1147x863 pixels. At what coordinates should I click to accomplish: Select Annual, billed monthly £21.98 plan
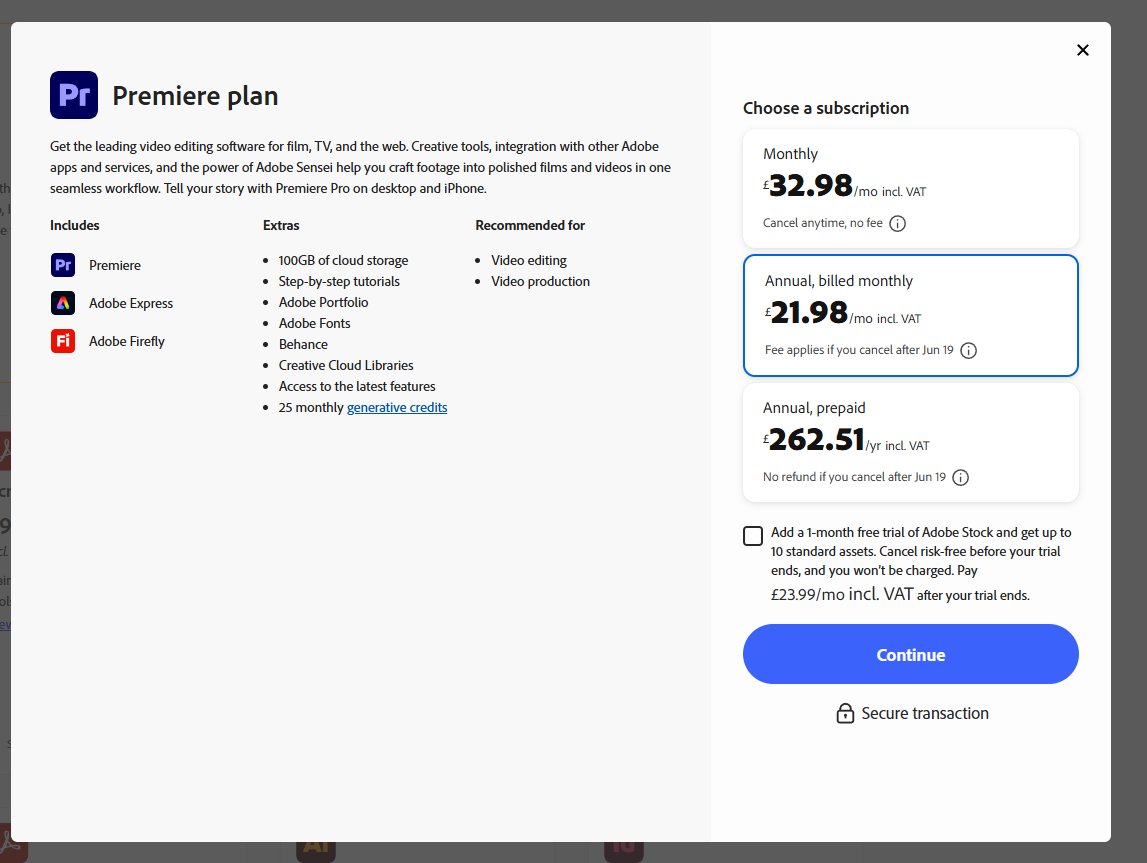pos(911,315)
